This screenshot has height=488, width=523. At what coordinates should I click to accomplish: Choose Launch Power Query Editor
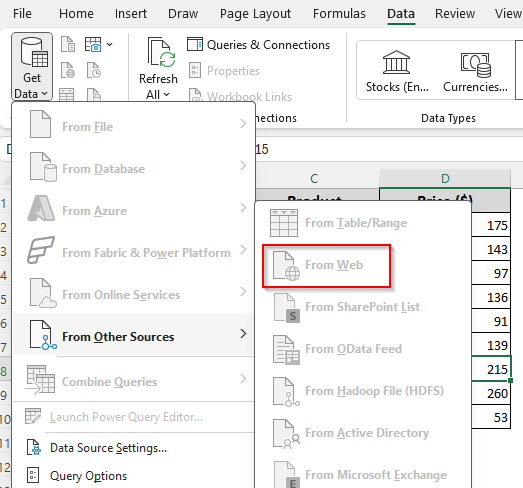pyautogui.click(x=133, y=417)
